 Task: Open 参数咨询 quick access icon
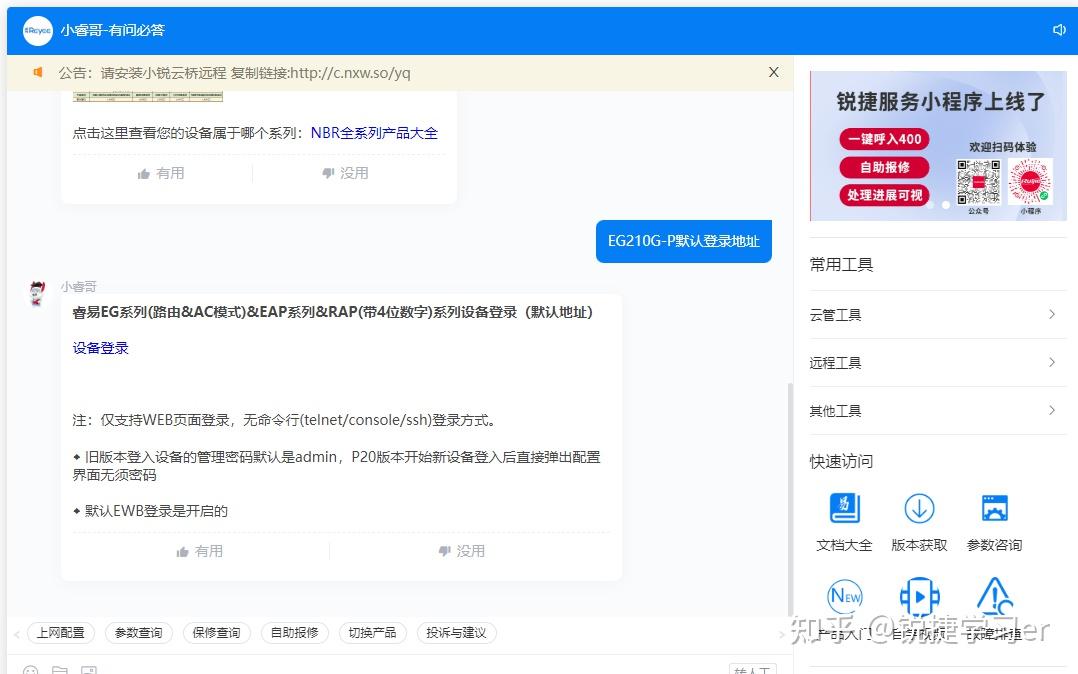click(994, 508)
